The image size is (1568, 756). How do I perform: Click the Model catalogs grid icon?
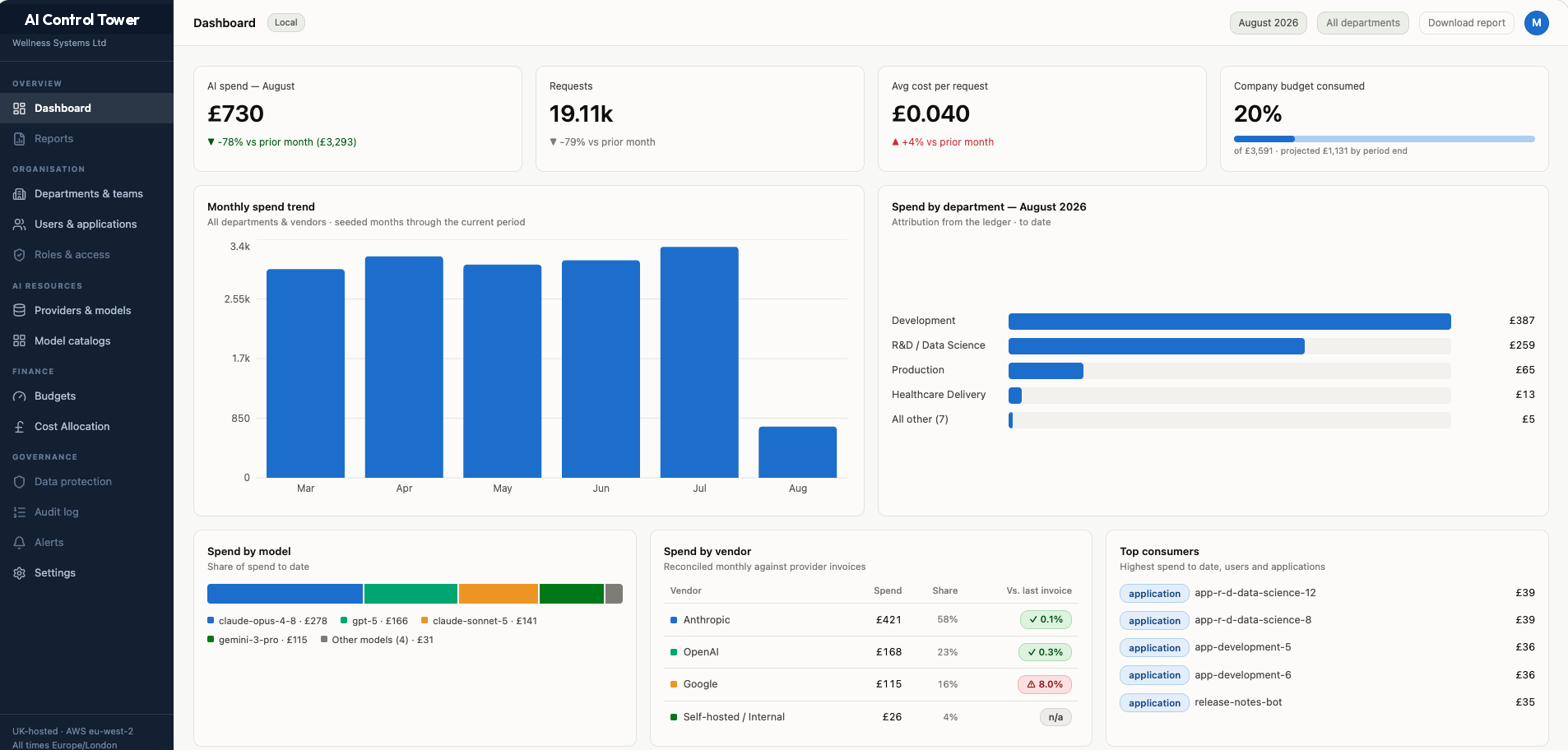(x=19, y=341)
